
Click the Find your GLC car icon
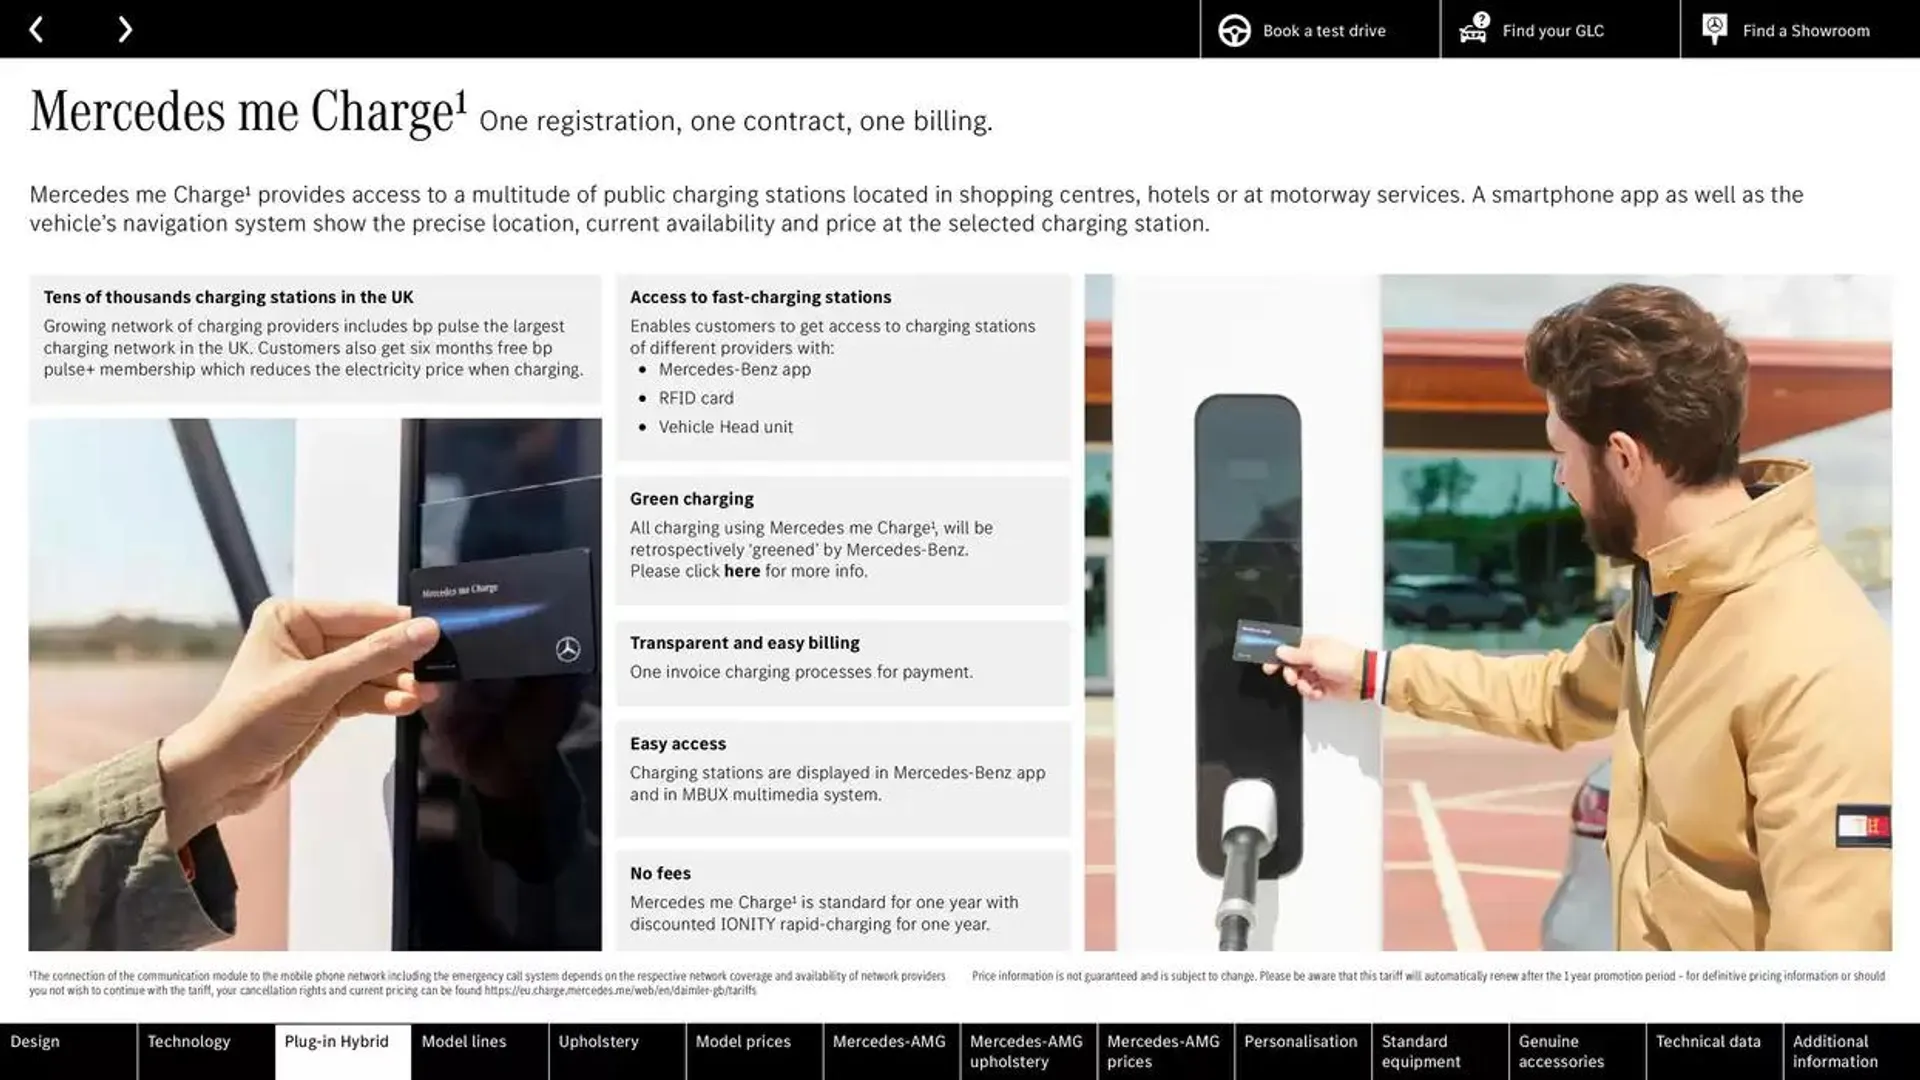(1472, 29)
